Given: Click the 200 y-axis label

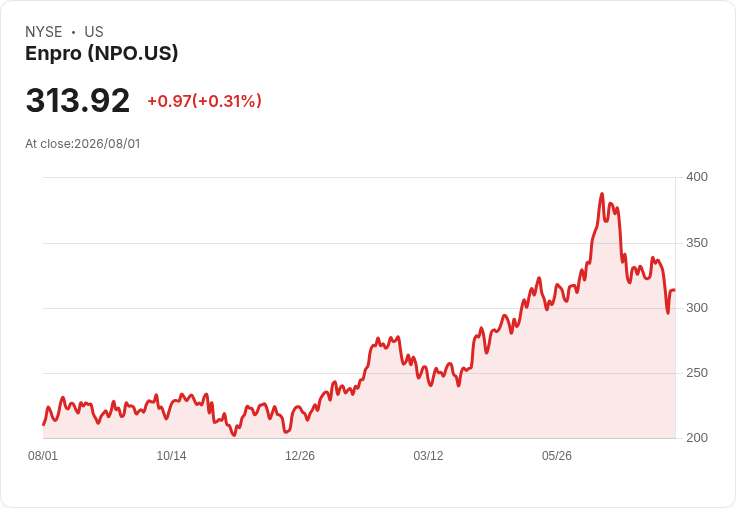Looking at the screenshot, I should click(697, 438).
